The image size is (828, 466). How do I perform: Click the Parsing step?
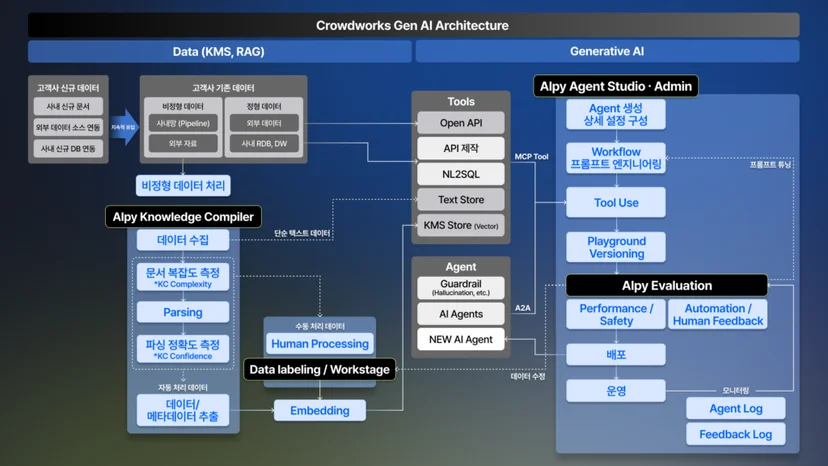pyautogui.click(x=183, y=312)
